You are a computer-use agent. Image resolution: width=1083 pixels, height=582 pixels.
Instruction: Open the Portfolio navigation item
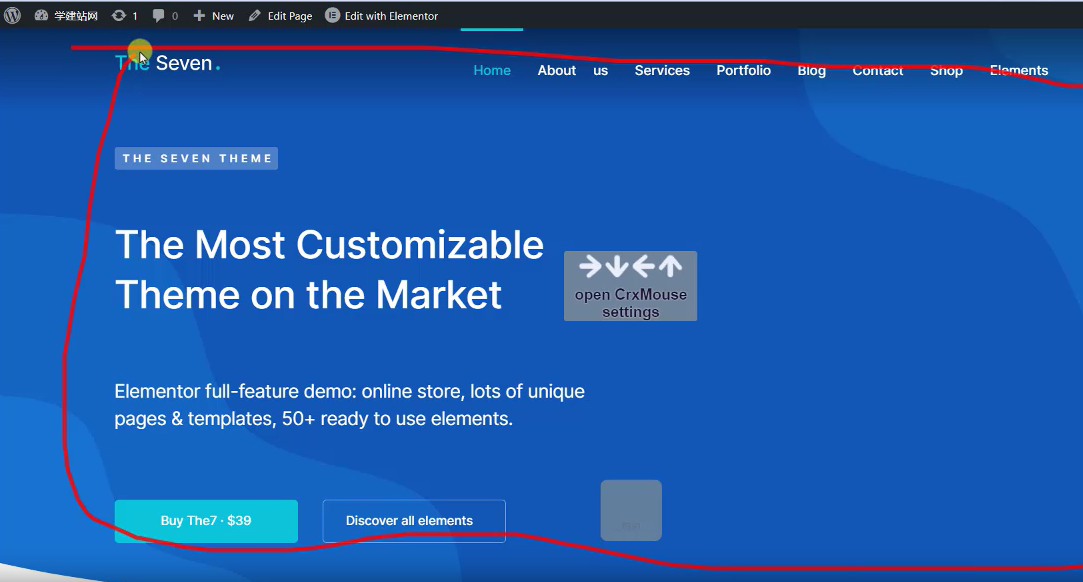743,70
